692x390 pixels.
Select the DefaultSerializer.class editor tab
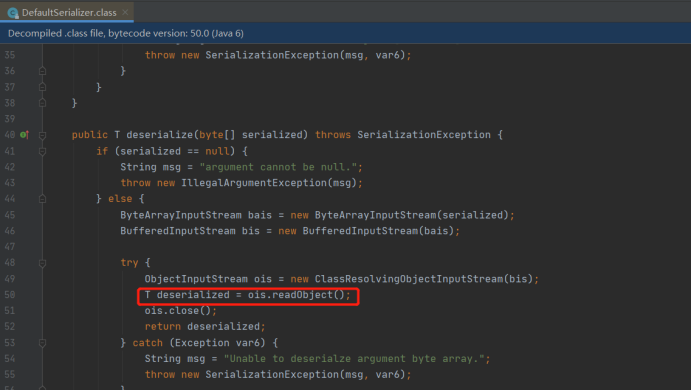point(67,12)
